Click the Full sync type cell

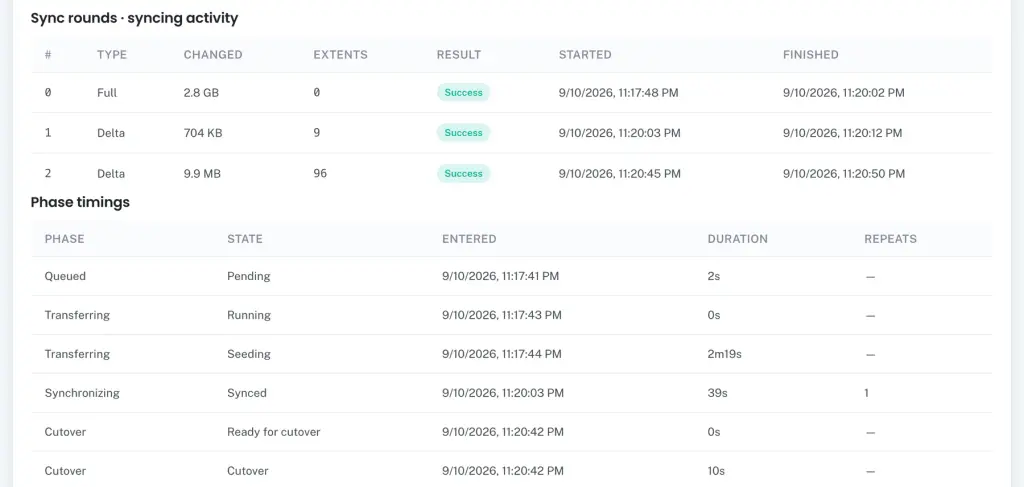107,93
